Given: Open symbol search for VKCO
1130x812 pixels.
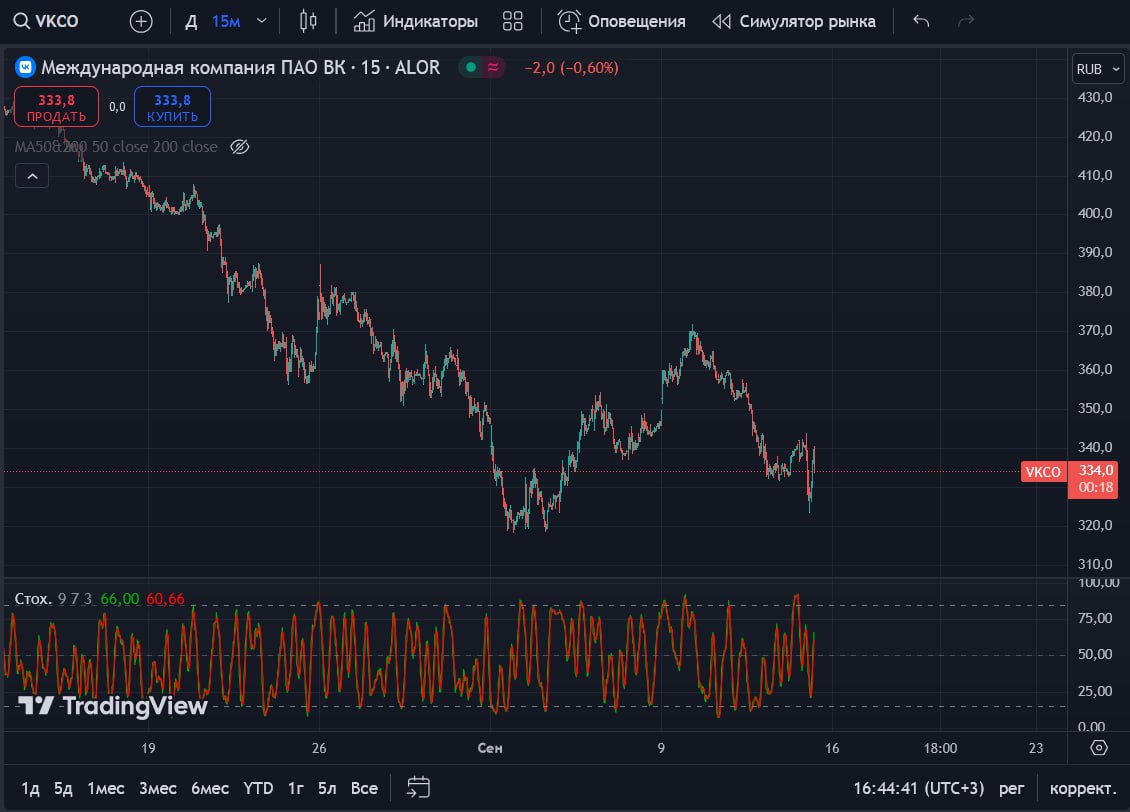Looking at the screenshot, I should (46, 21).
